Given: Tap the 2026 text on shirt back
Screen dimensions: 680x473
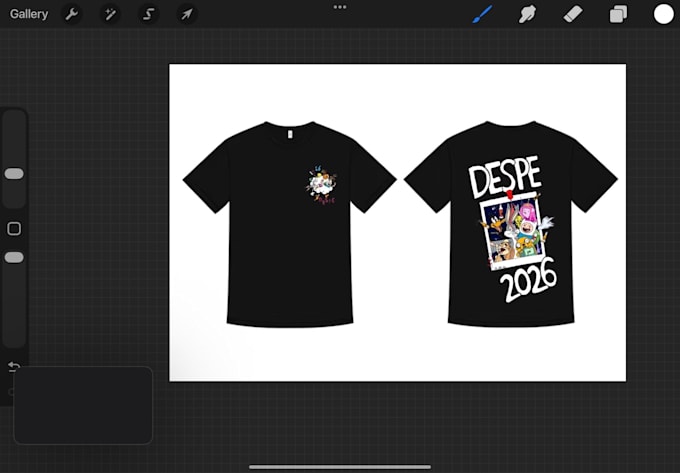Looking at the screenshot, I should (x=528, y=280).
